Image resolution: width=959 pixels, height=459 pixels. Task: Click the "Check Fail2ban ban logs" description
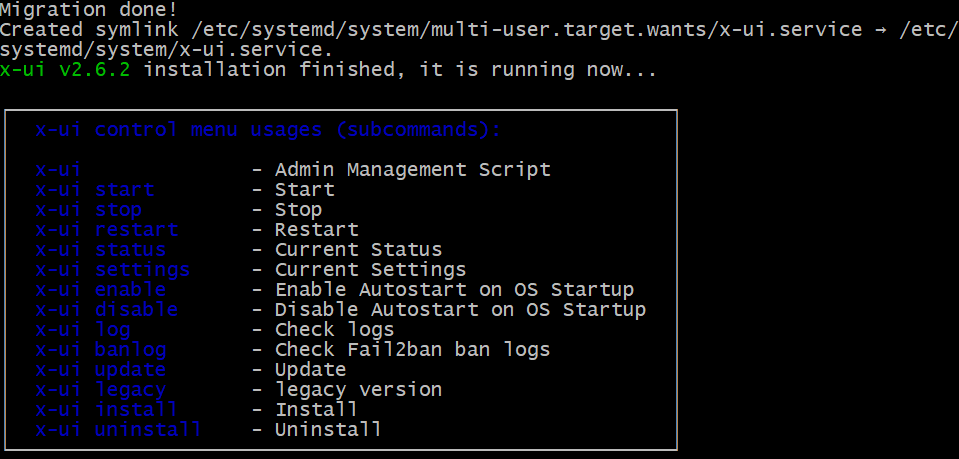(412, 350)
